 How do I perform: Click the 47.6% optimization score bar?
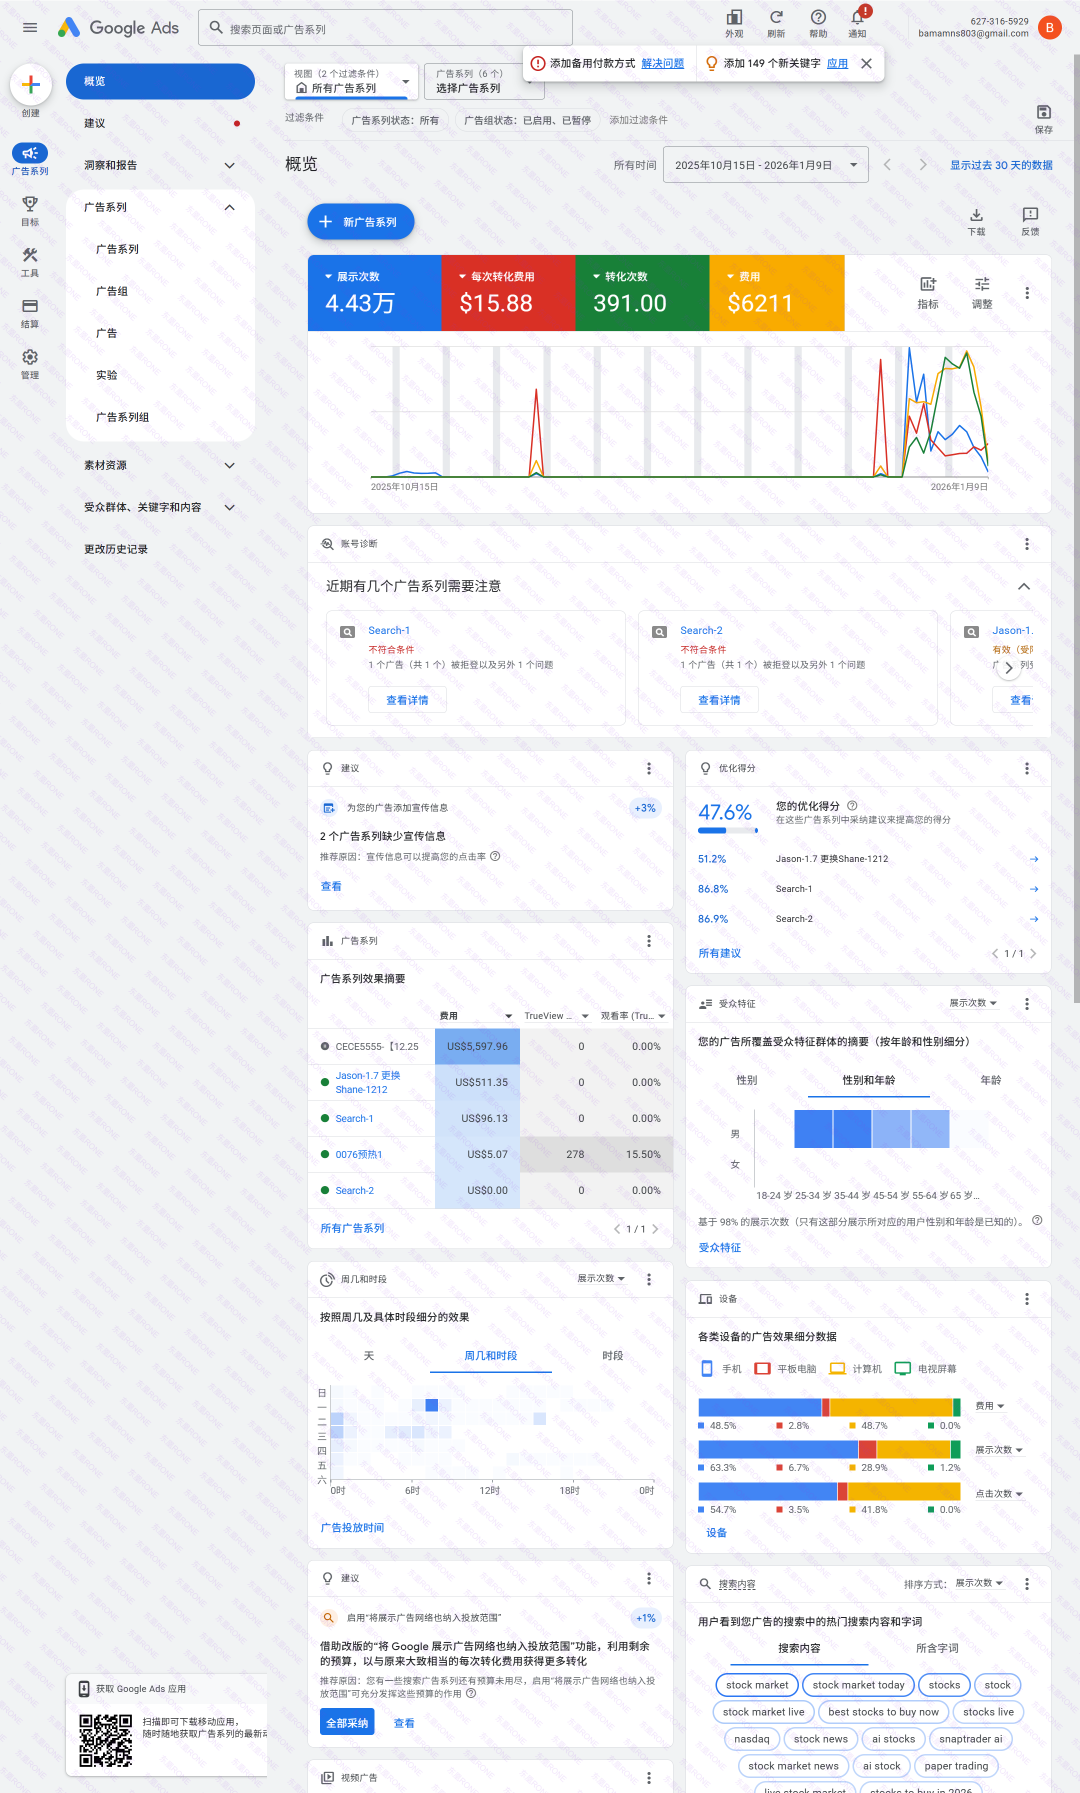tap(726, 830)
